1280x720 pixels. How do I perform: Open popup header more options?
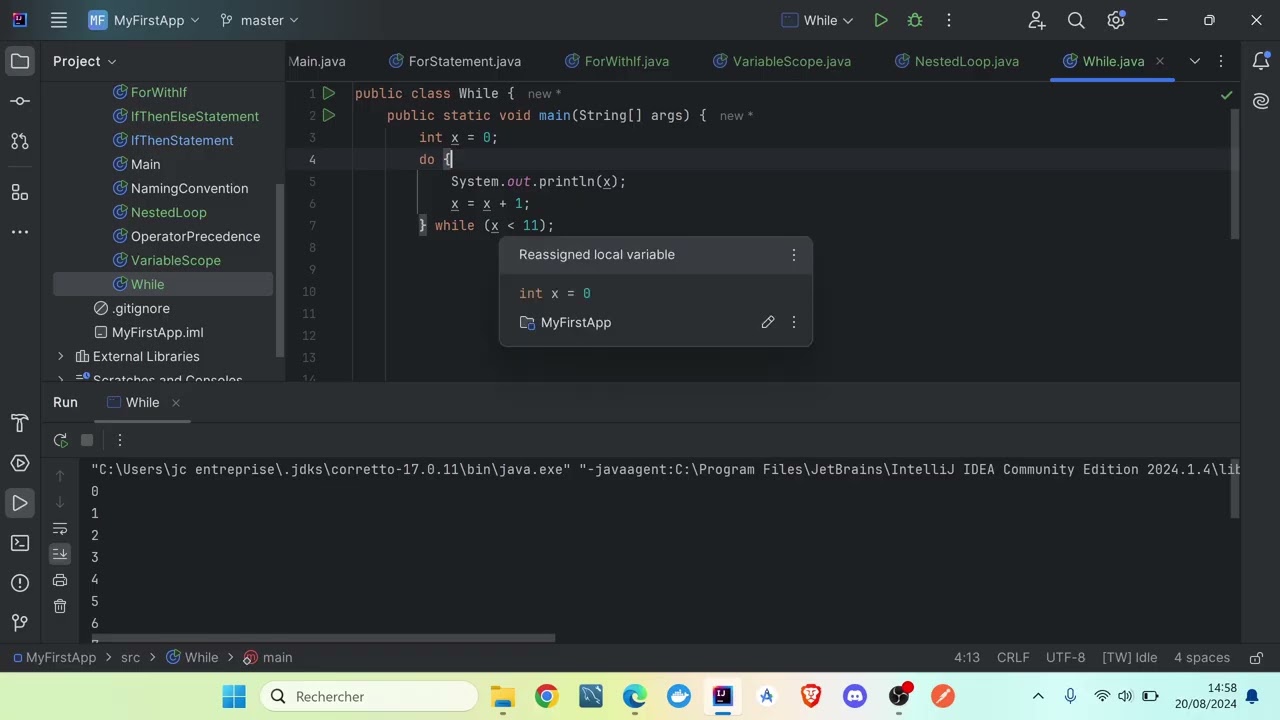(794, 255)
